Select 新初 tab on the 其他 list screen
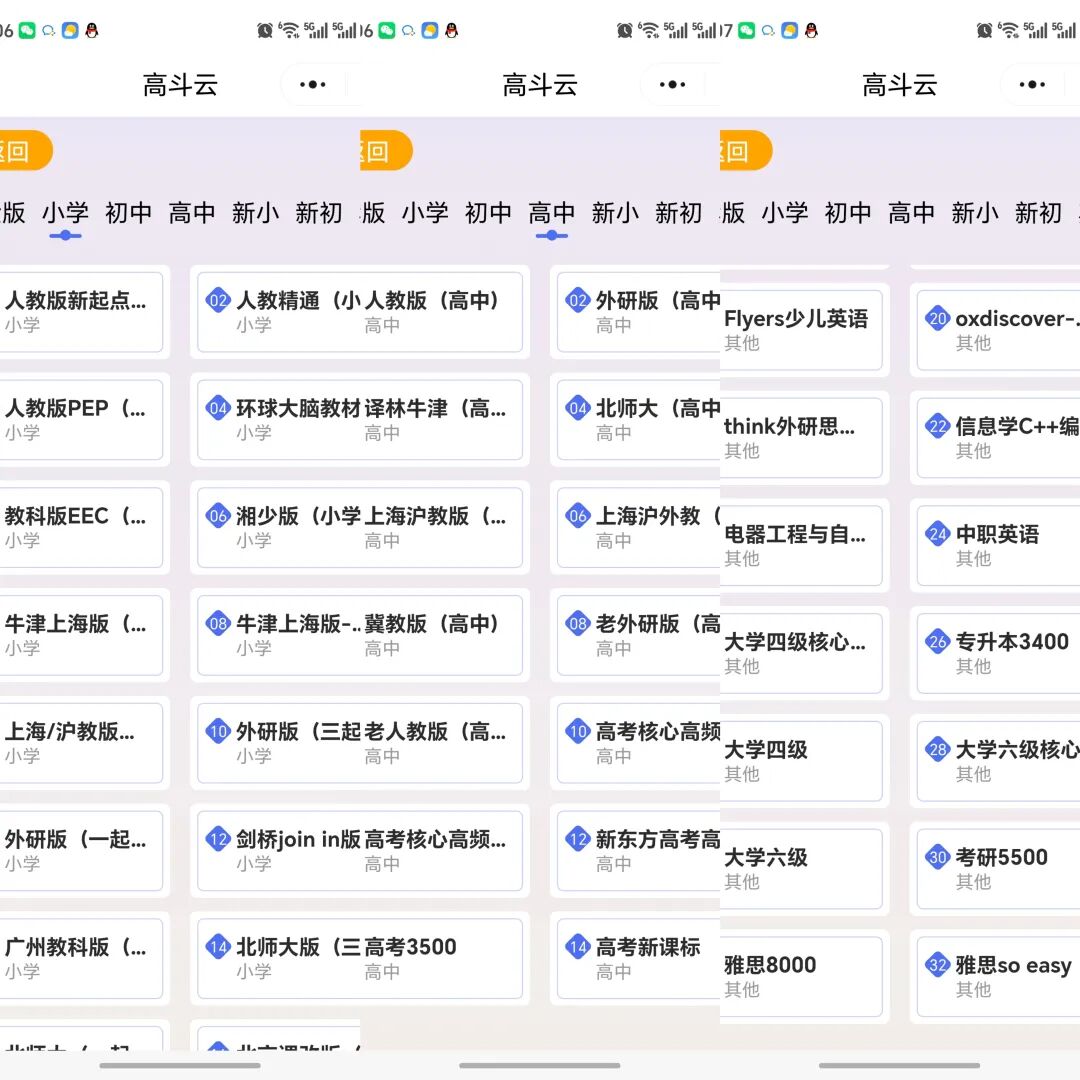Viewport: 1080px width, 1080px height. [1038, 213]
